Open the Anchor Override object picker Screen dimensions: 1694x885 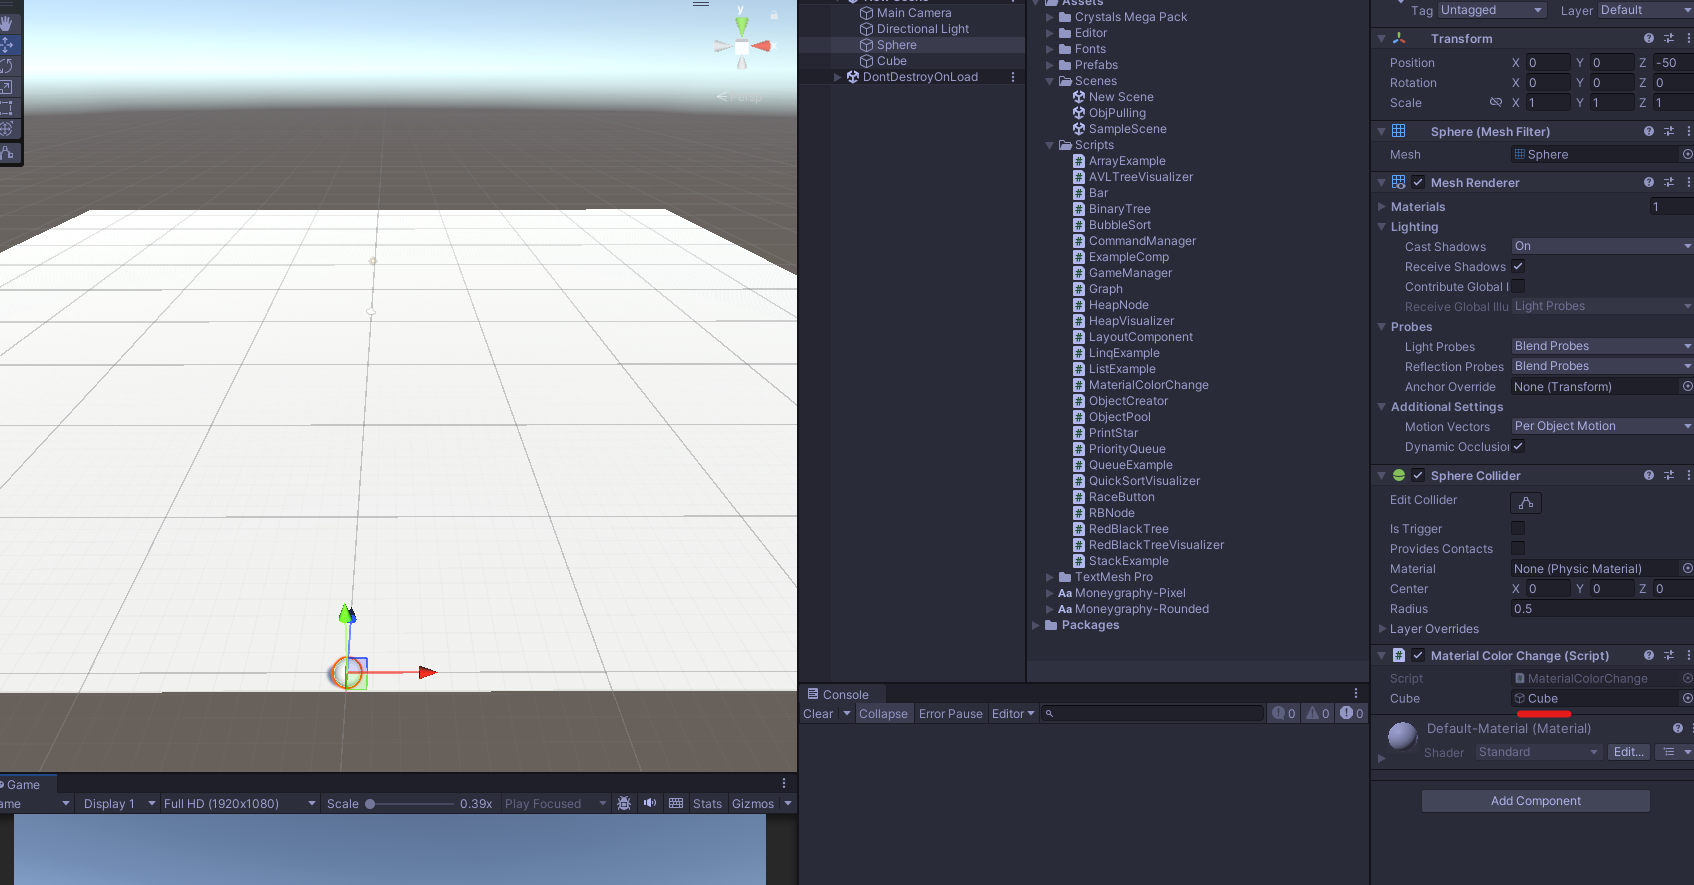pyautogui.click(x=1687, y=387)
